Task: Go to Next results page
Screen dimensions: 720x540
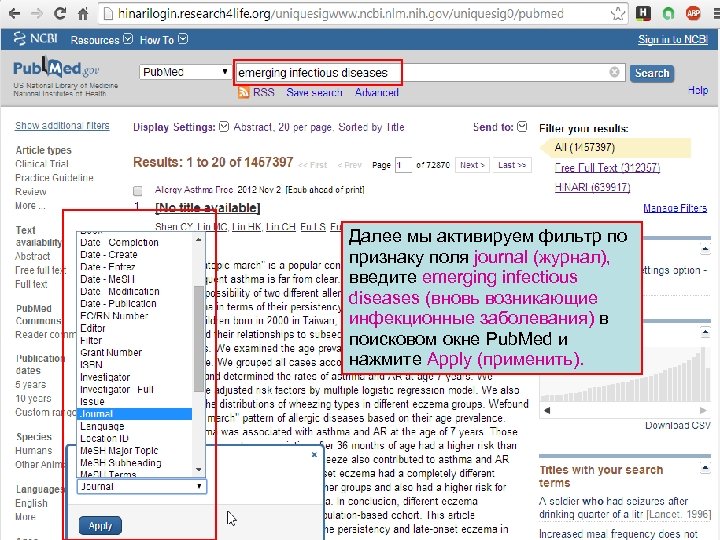Action: pyautogui.click(x=472, y=165)
